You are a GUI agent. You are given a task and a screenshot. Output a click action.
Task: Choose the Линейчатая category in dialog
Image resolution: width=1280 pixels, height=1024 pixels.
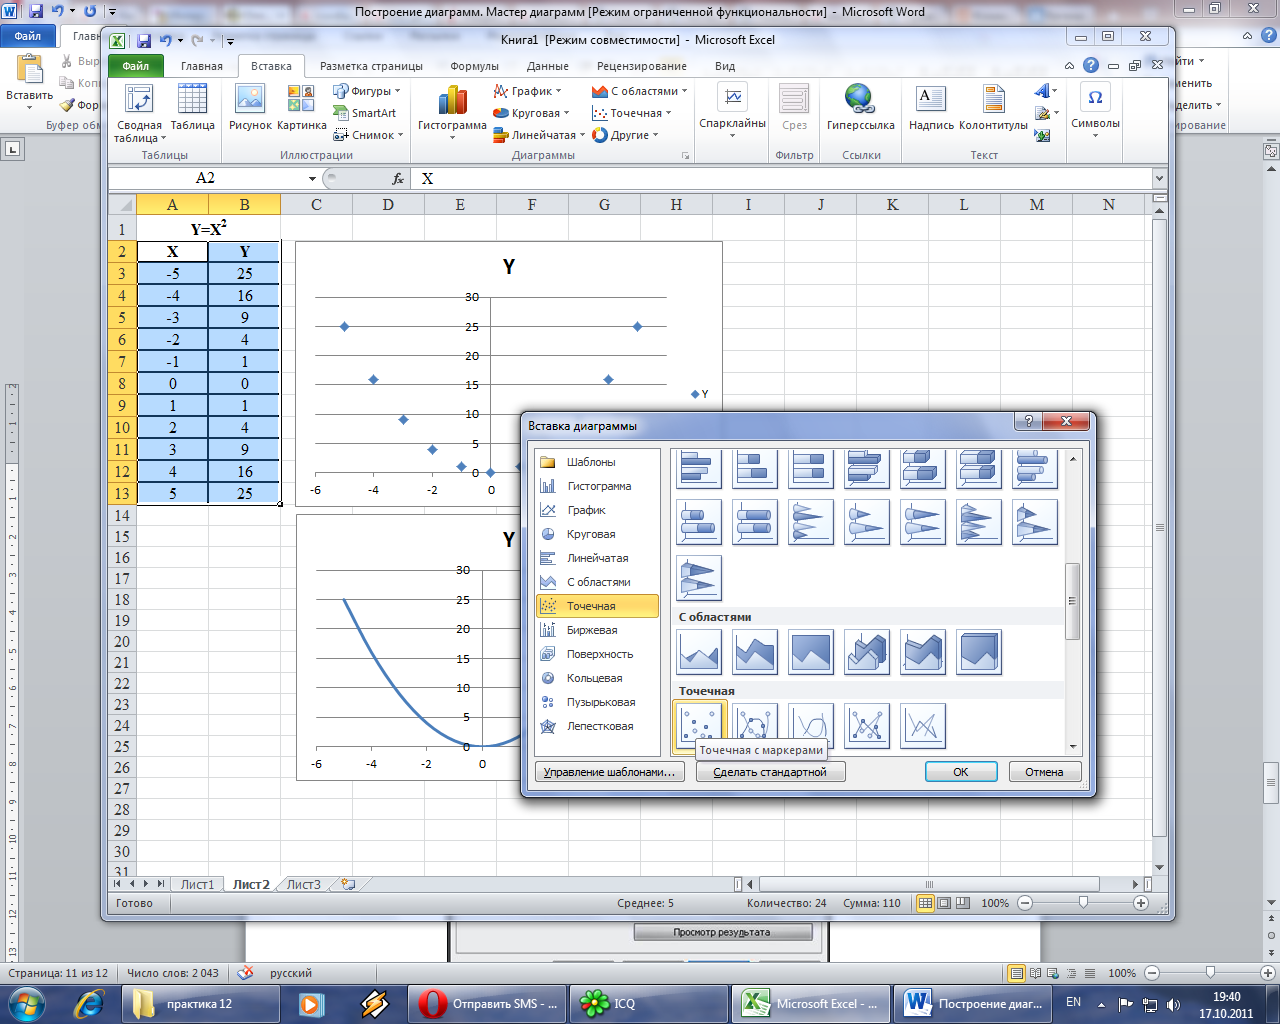click(x=598, y=558)
